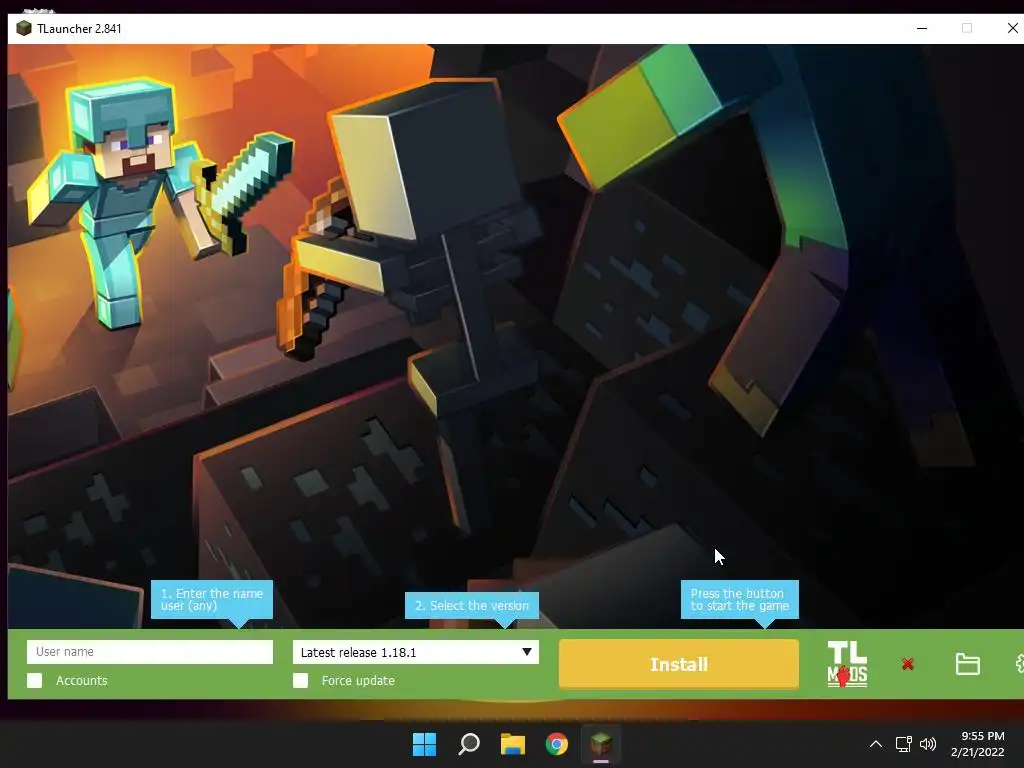Open File Explorer from taskbar
Image resolution: width=1024 pixels, height=768 pixels.
[x=513, y=744]
